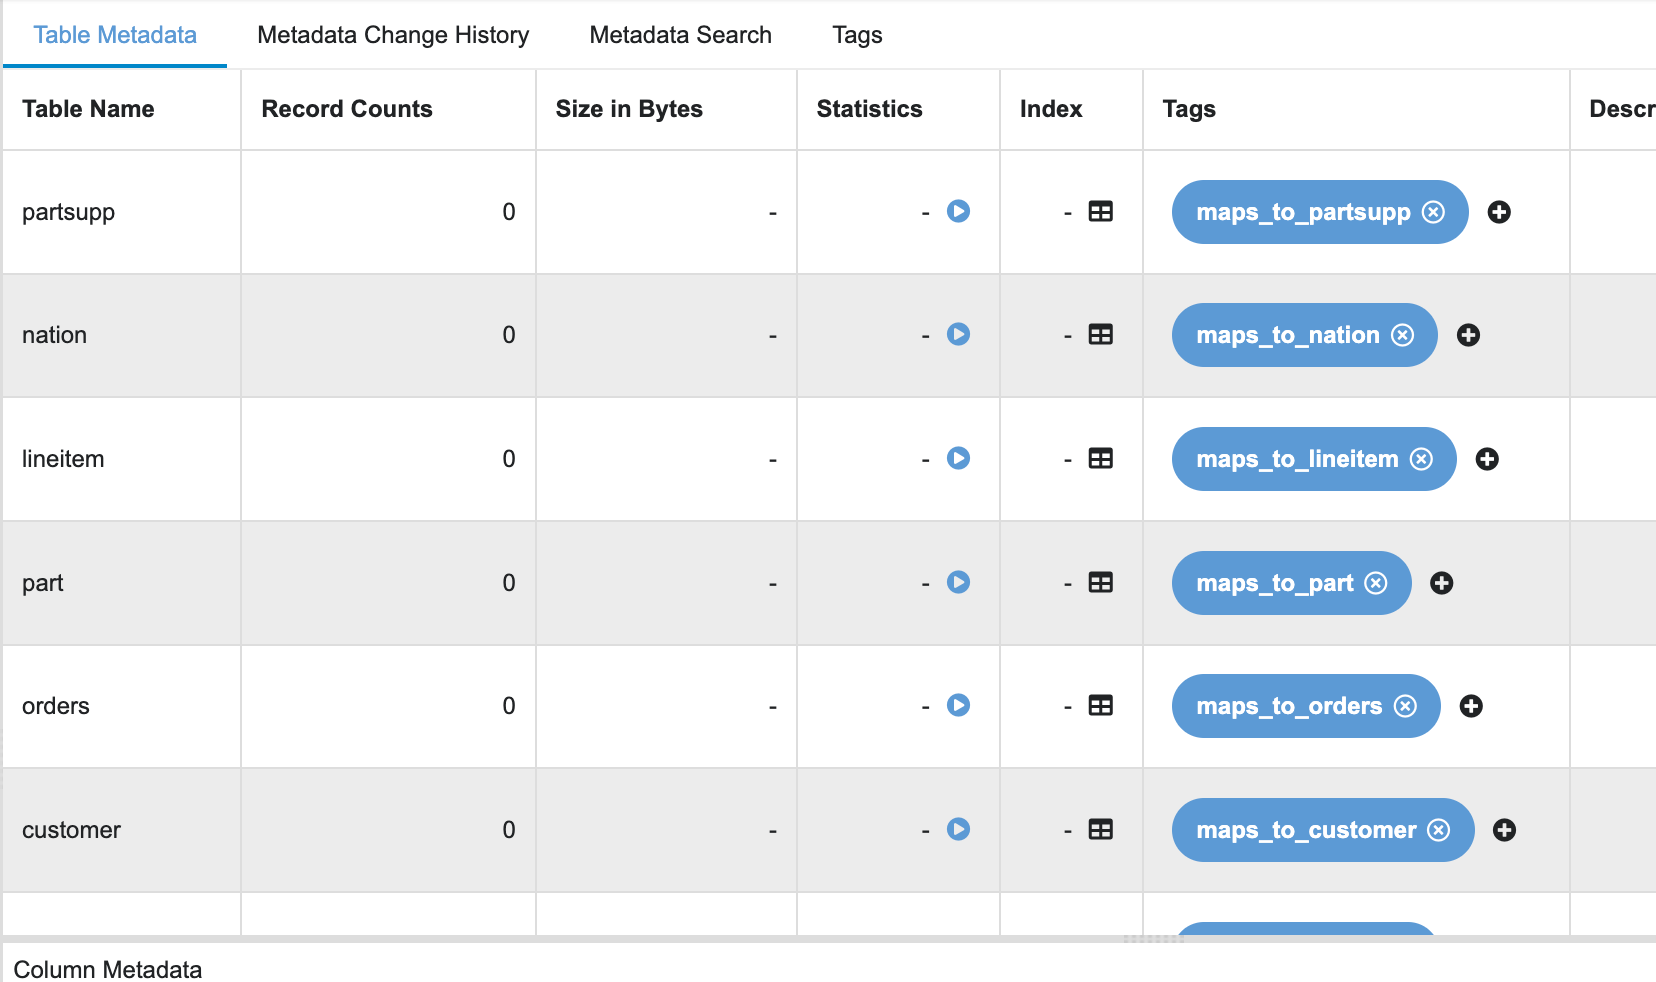Image resolution: width=1656 pixels, height=982 pixels.
Task: Open the Metadata Search tab
Action: (x=680, y=35)
